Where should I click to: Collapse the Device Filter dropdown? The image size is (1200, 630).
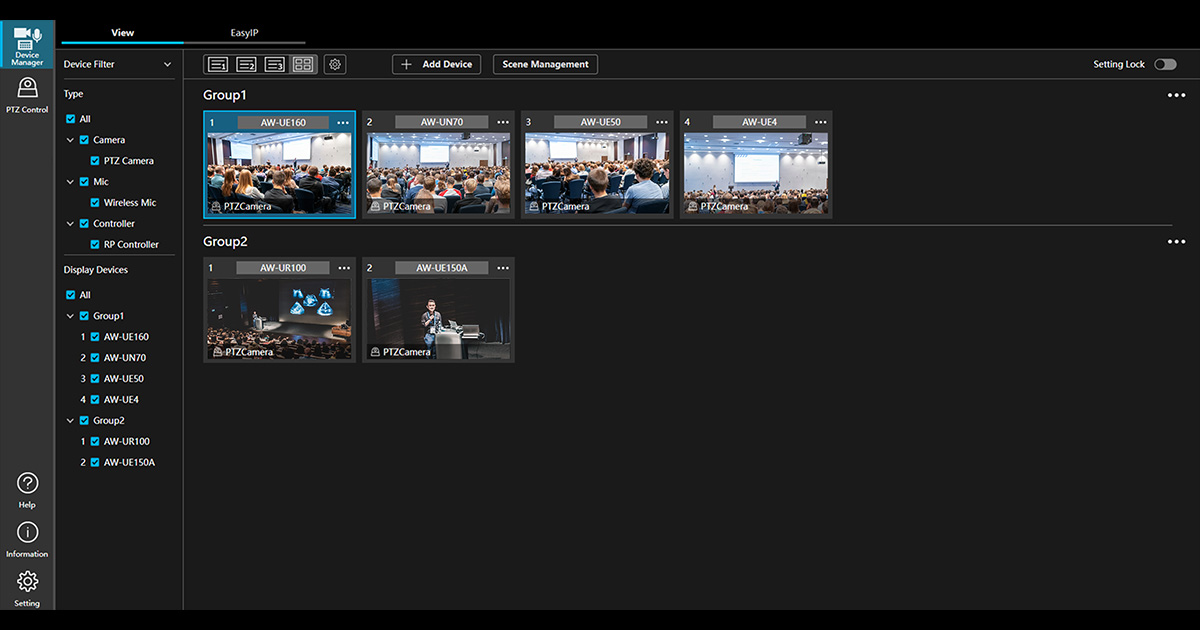tap(166, 64)
